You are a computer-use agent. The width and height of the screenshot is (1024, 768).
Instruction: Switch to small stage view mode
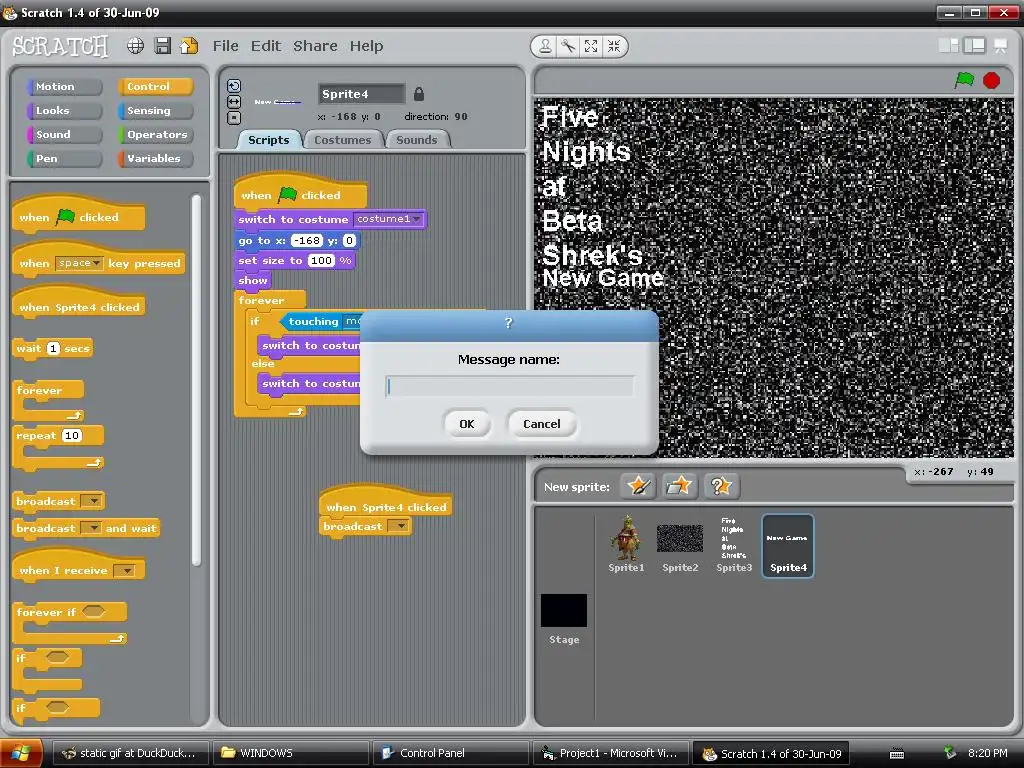[x=948, y=46]
